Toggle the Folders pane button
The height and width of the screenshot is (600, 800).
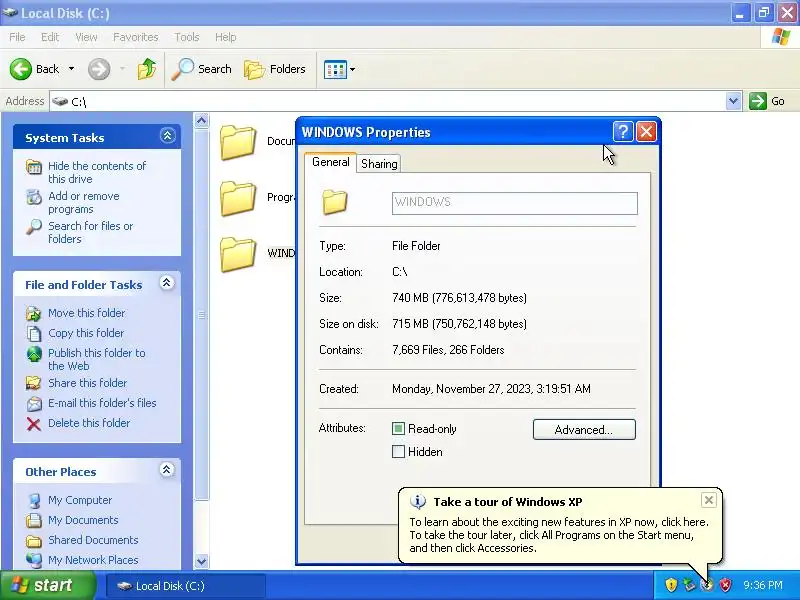(275, 69)
